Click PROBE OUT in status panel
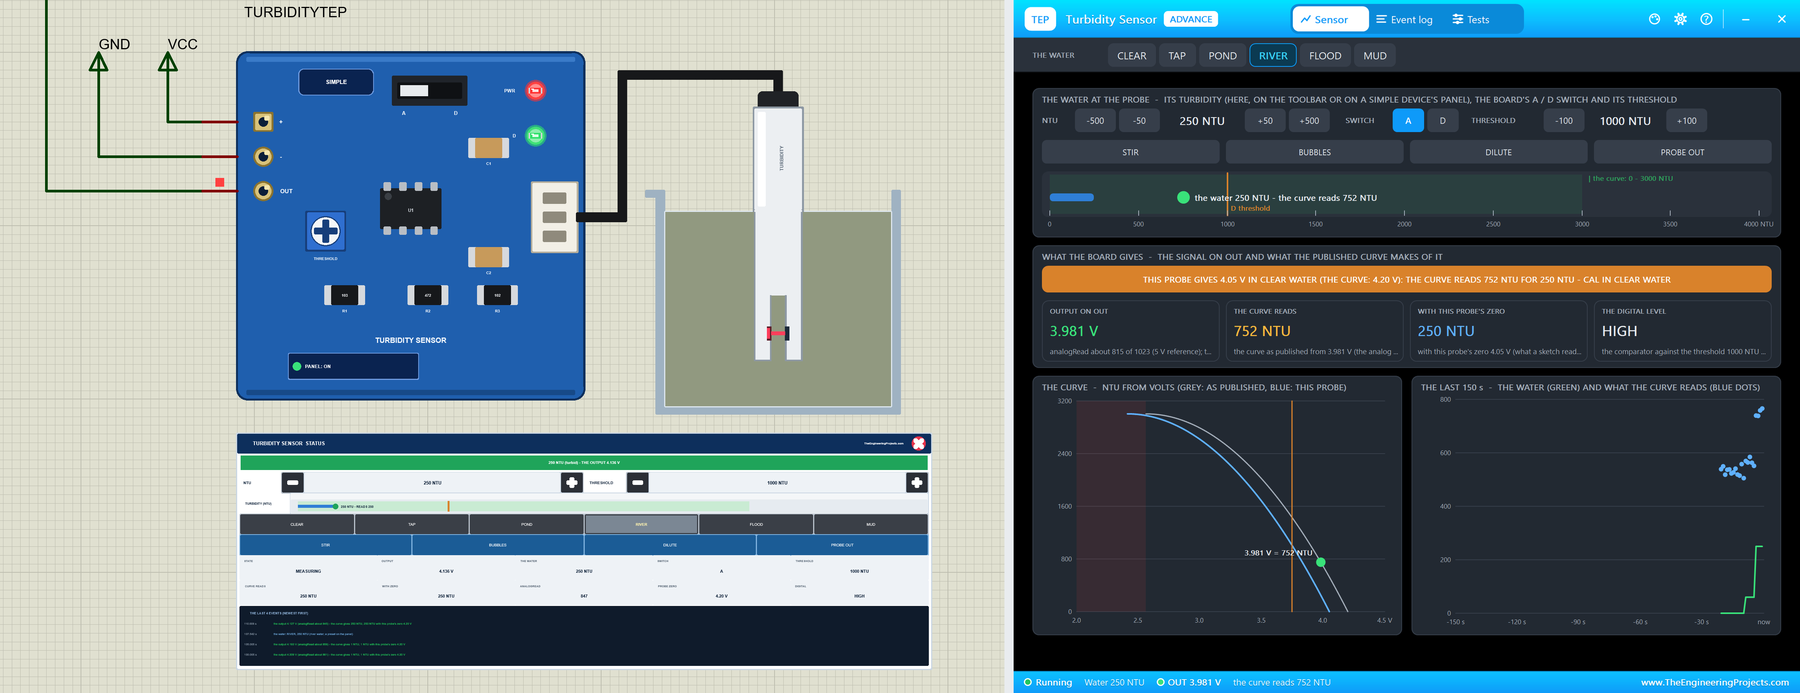The width and height of the screenshot is (1800, 693). tap(842, 545)
